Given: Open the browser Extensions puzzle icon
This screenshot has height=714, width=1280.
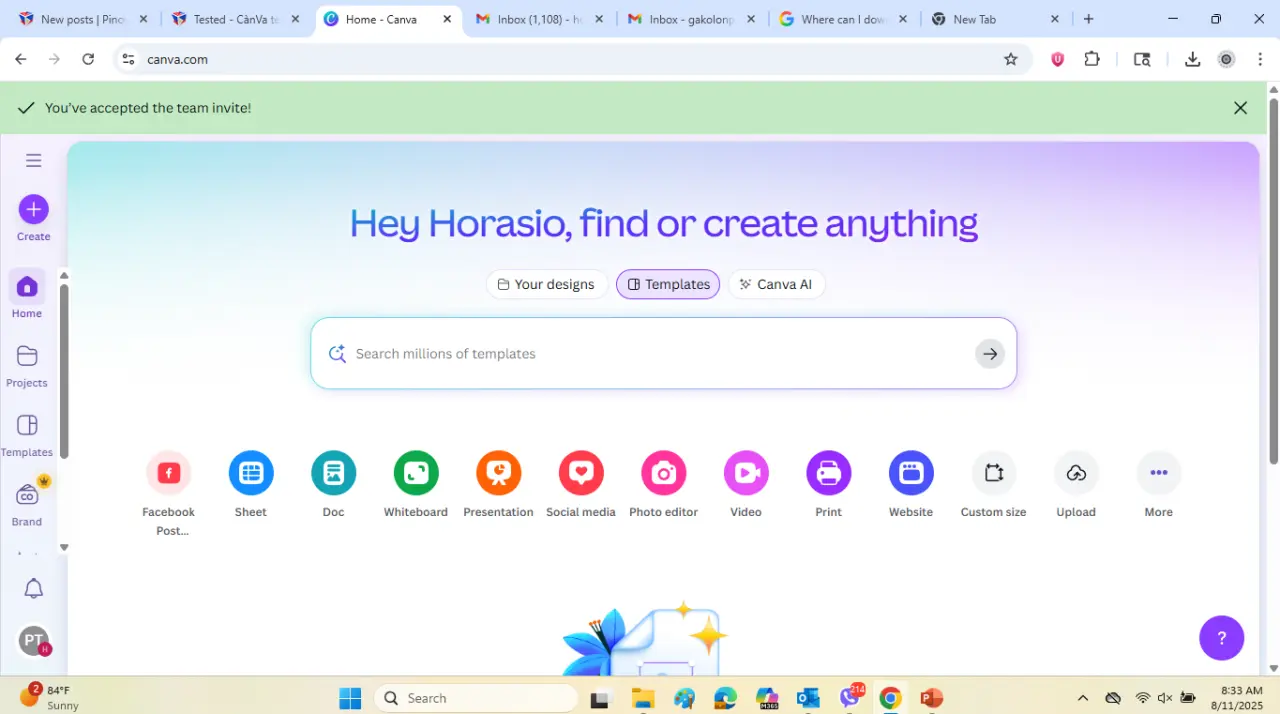Looking at the screenshot, I should tap(1092, 59).
